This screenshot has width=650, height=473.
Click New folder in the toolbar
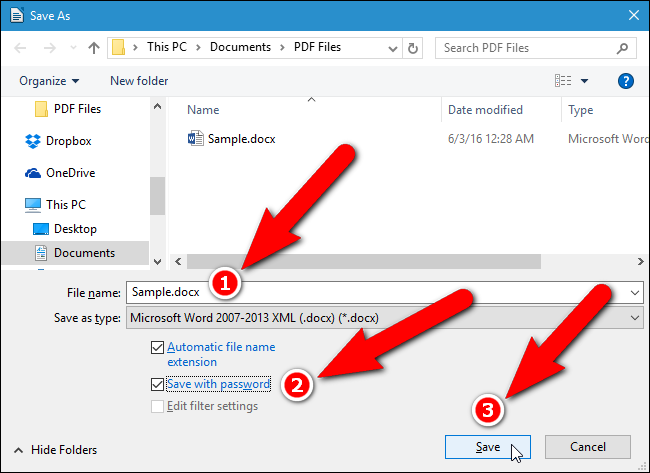139,81
